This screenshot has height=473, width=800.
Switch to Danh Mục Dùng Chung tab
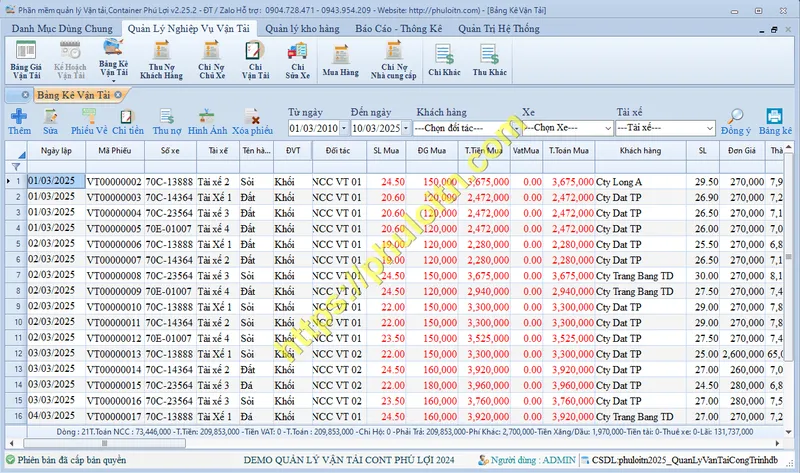point(62,29)
